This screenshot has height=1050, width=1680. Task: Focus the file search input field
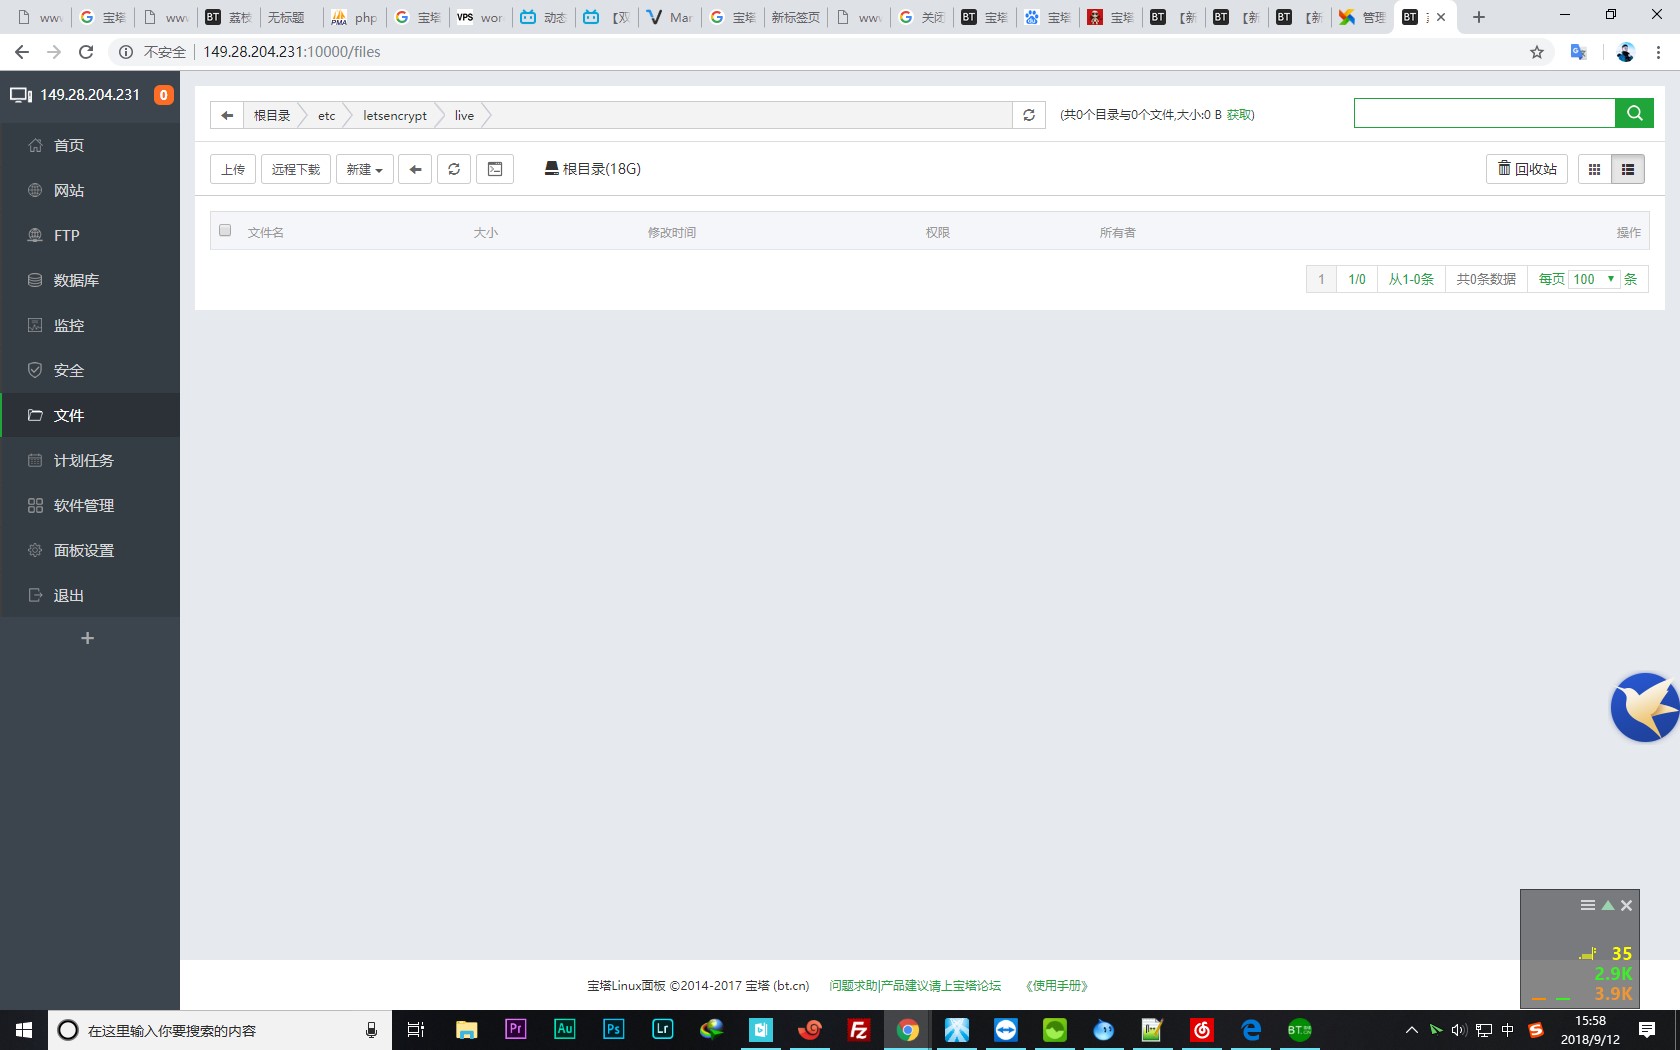click(1485, 113)
